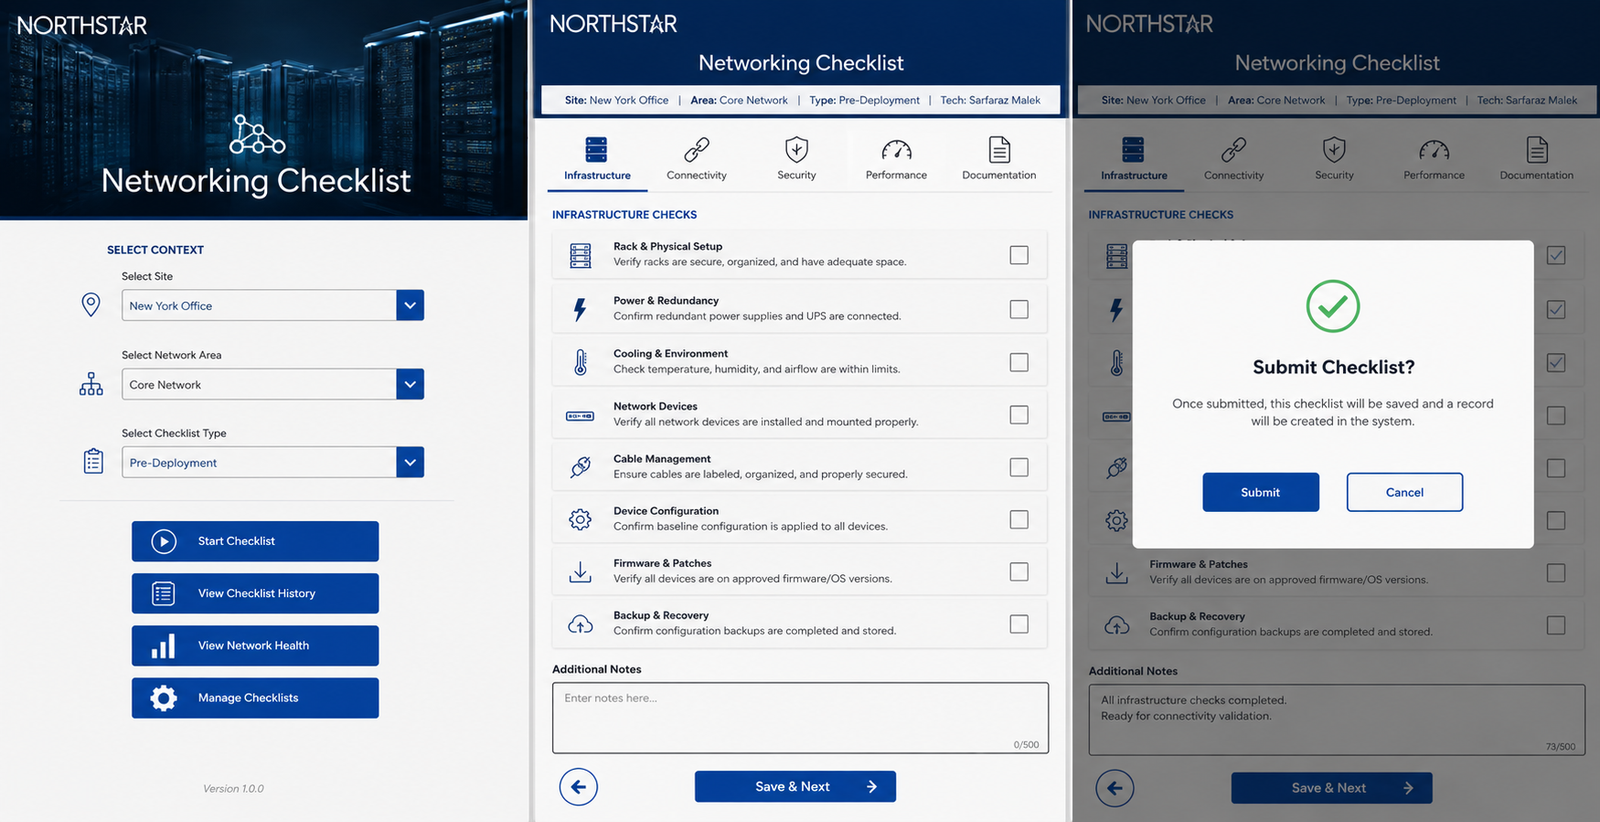Click Save & Next in the middle panel
This screenshot has height=822, width=1600.
pyautogui.click(x=795, y=786)
